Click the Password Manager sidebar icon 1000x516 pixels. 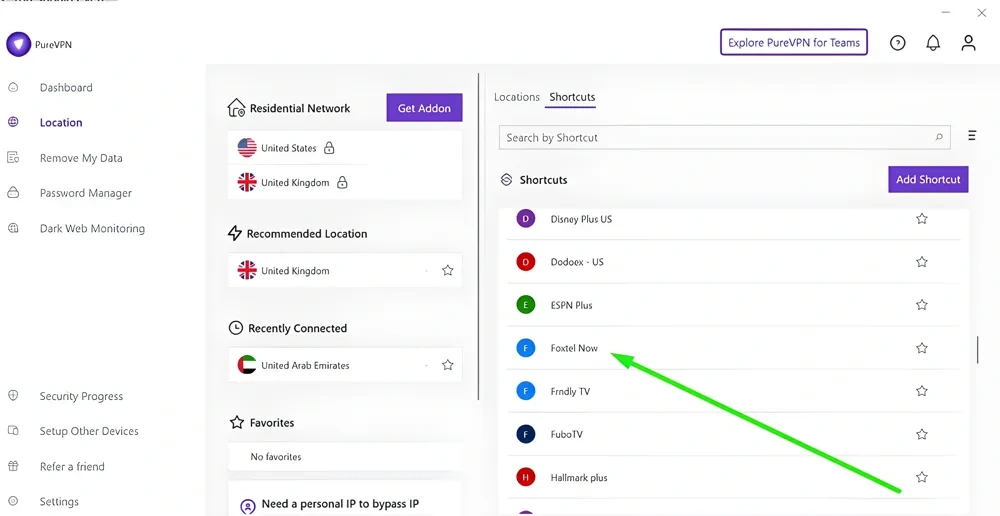13,193
